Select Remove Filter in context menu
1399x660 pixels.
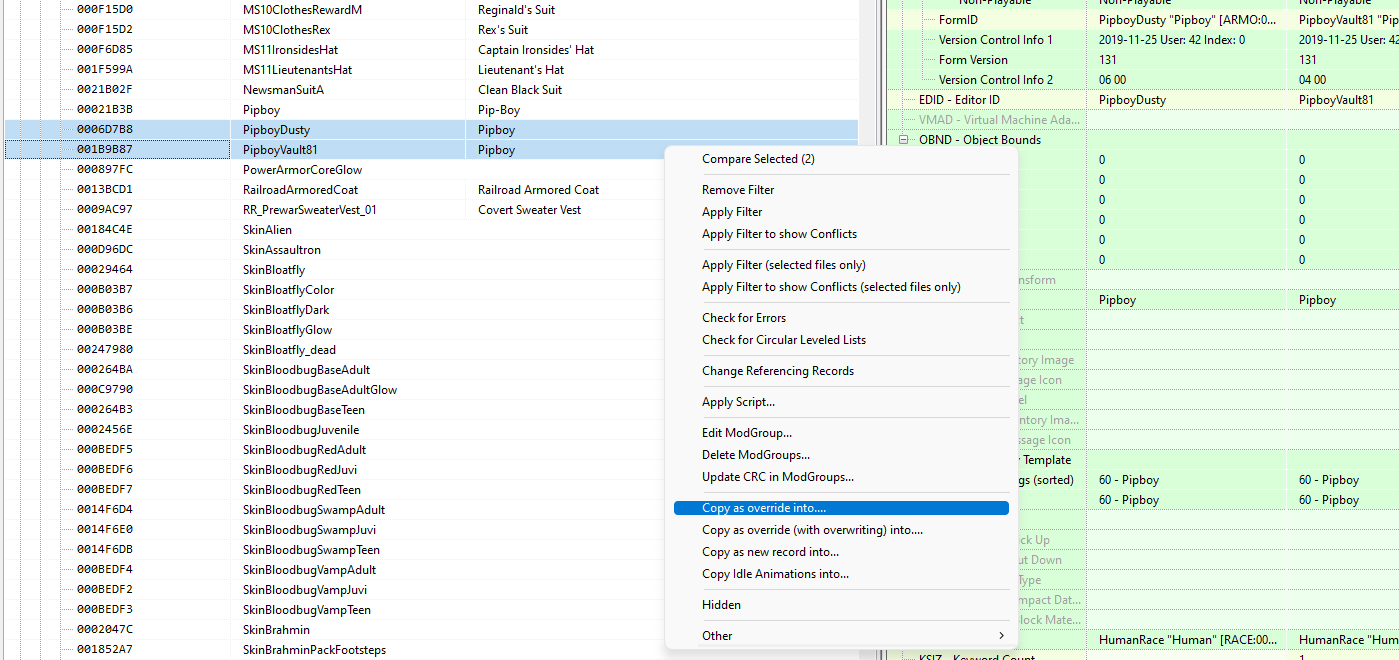(x=738, y=190)
